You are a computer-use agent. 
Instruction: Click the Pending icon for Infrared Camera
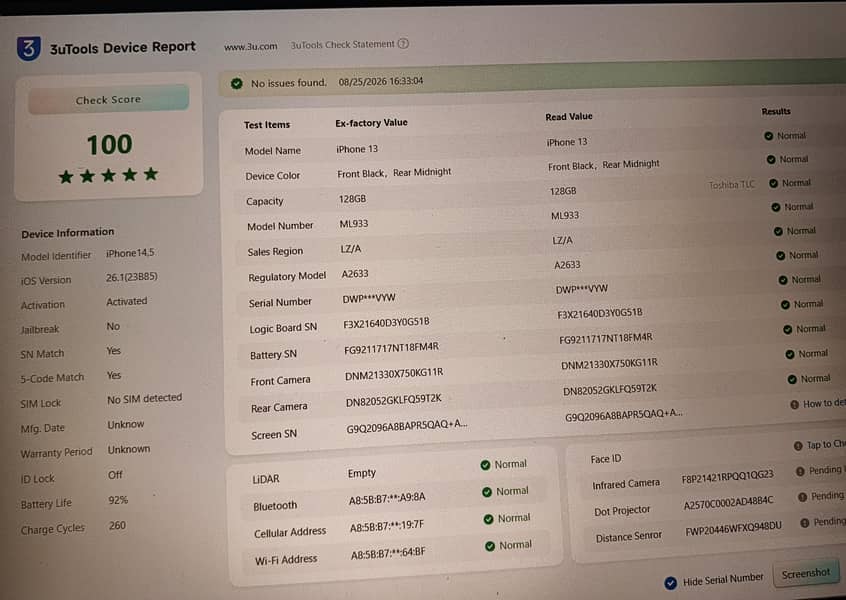(x=800, y=471)
